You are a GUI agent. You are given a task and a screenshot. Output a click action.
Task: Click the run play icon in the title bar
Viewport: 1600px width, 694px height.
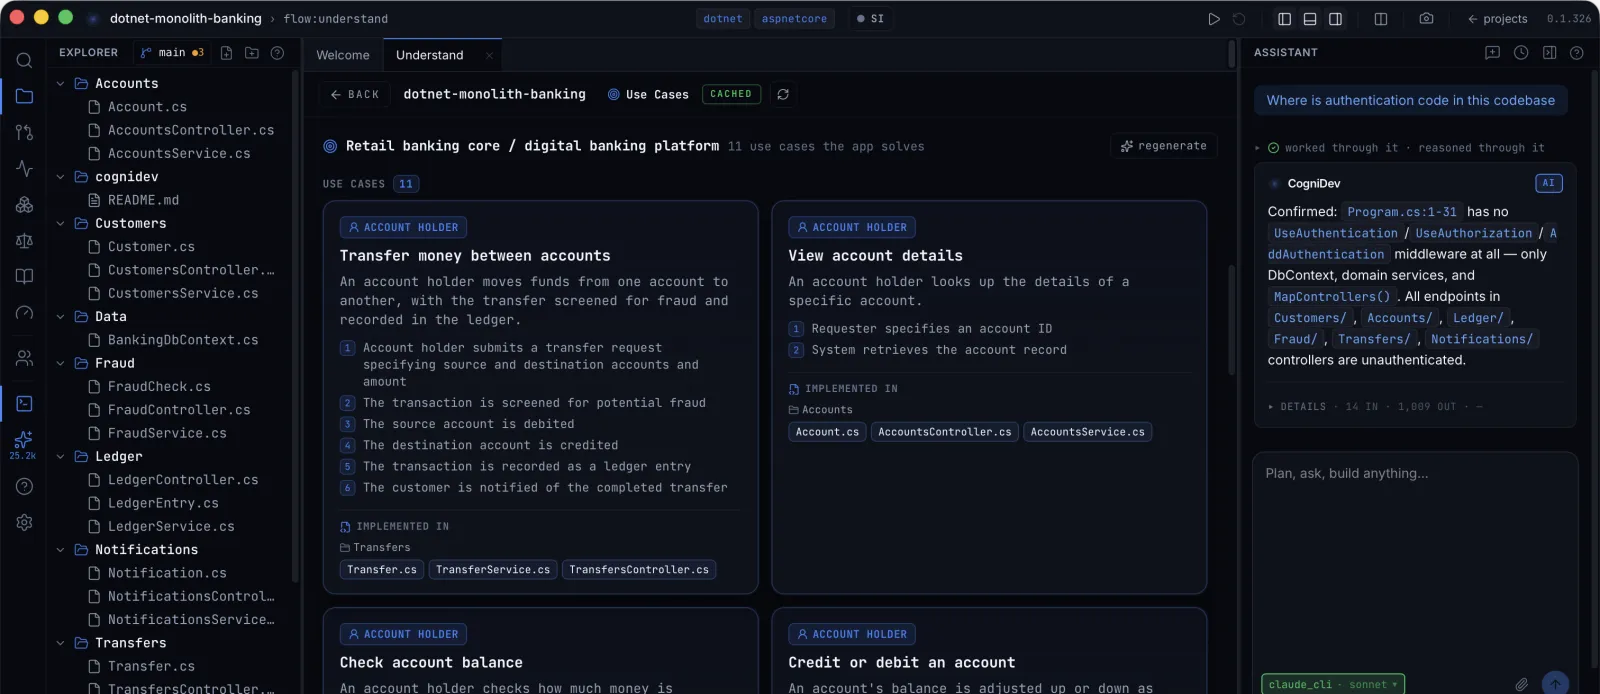pyautogui.click(x=1213, y=19)
